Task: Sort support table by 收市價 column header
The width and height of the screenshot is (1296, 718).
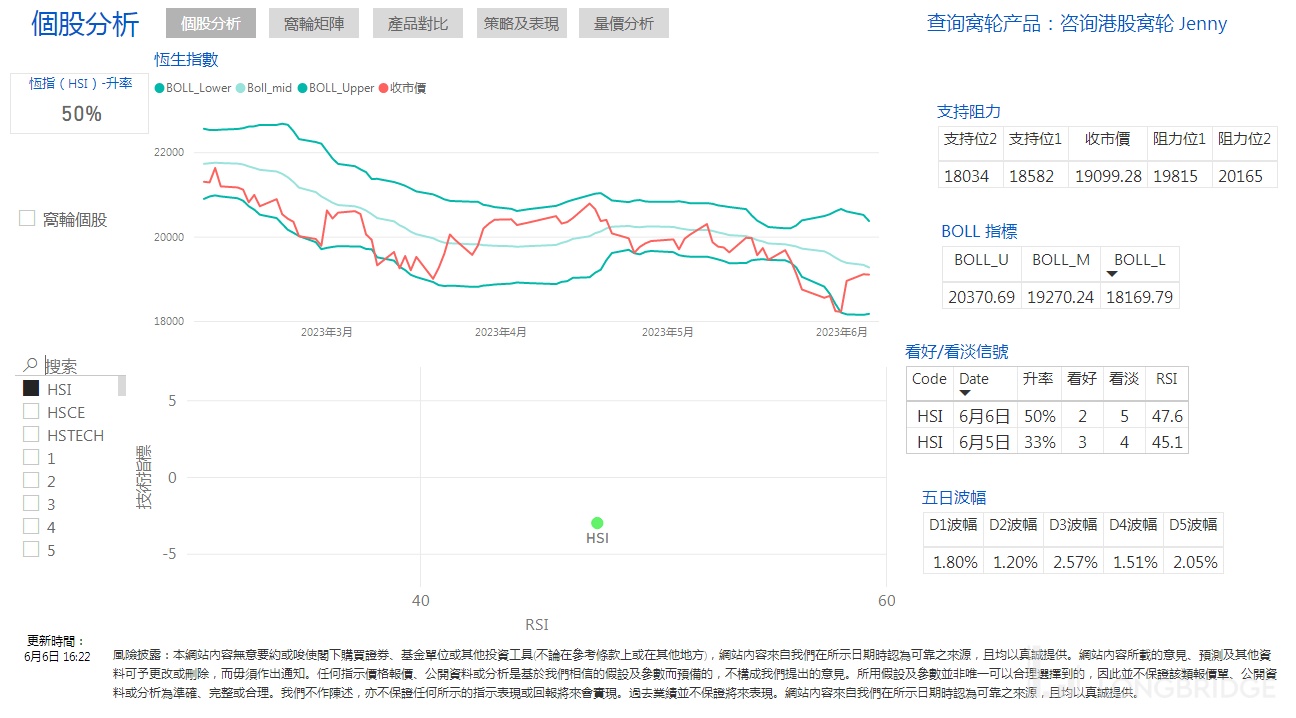Action: [1107, 139]
